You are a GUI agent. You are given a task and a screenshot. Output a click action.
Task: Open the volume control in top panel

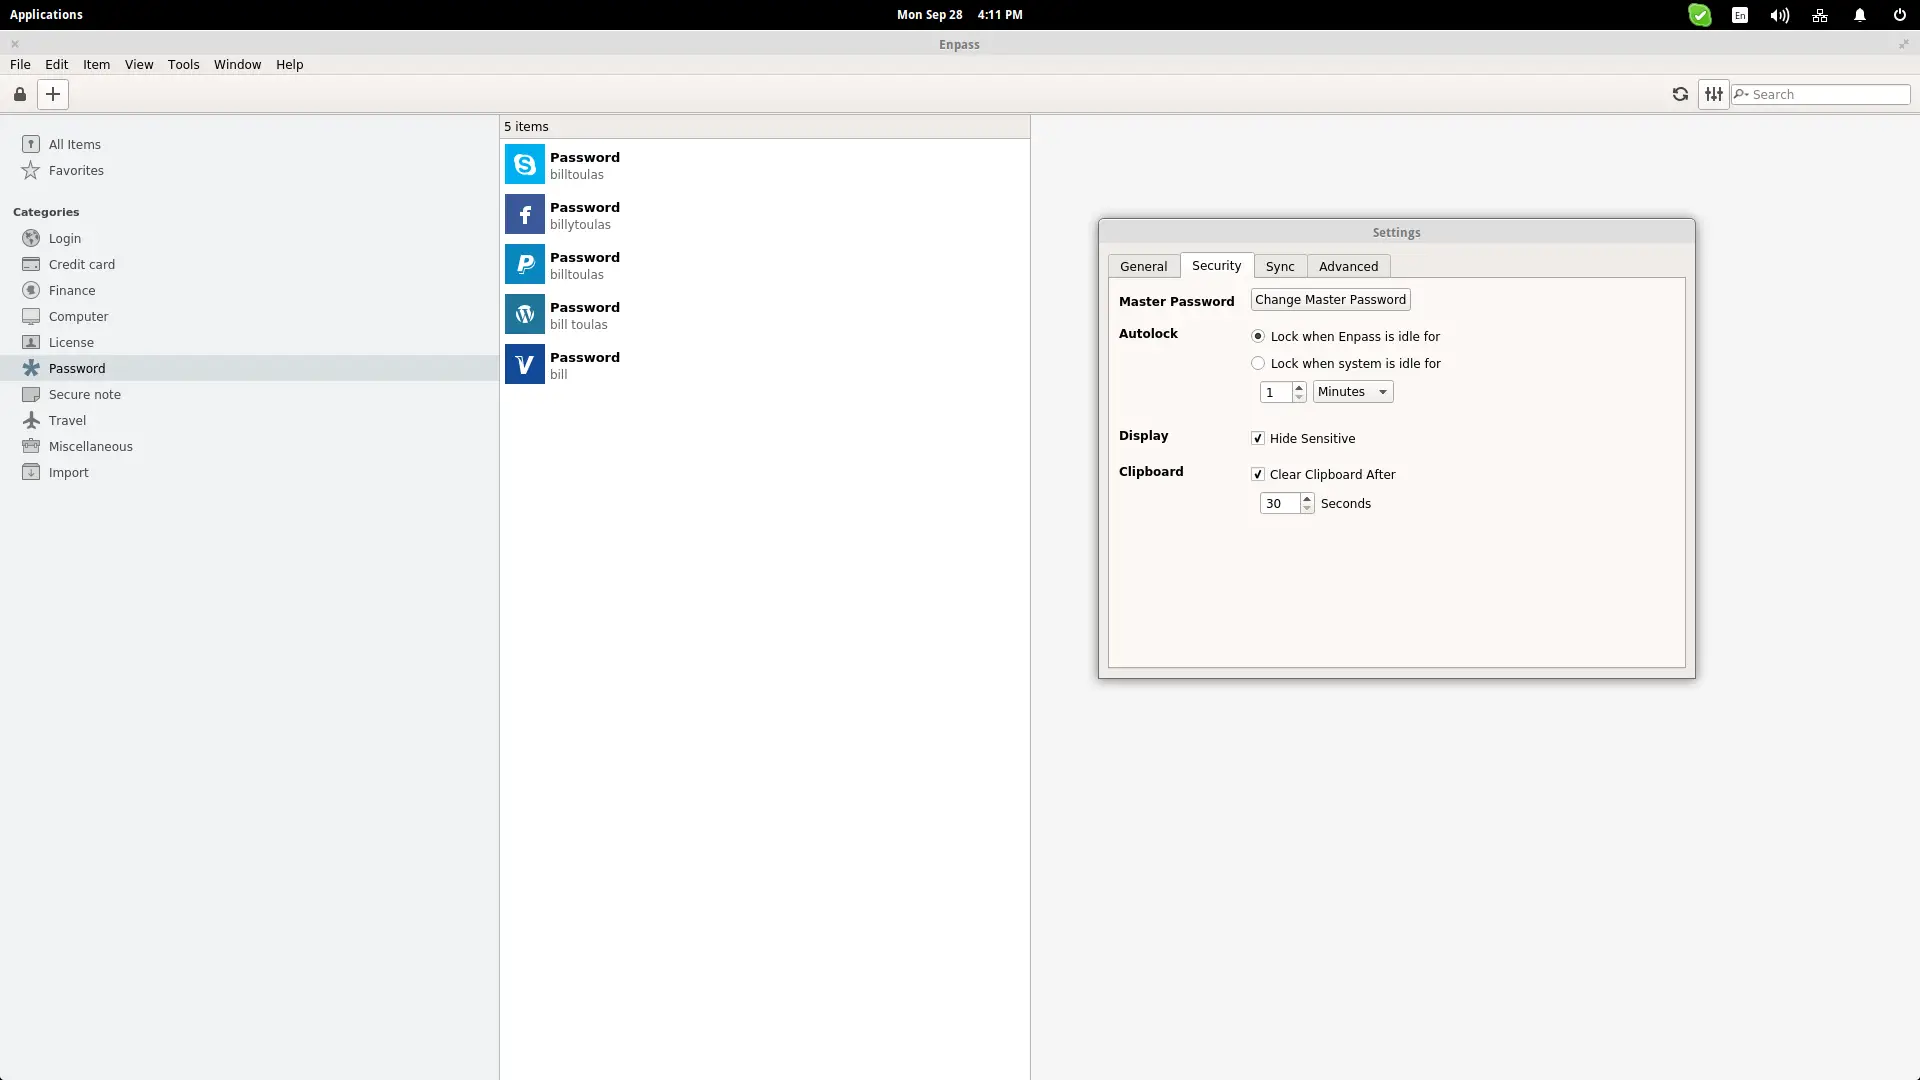(1780, 15)
